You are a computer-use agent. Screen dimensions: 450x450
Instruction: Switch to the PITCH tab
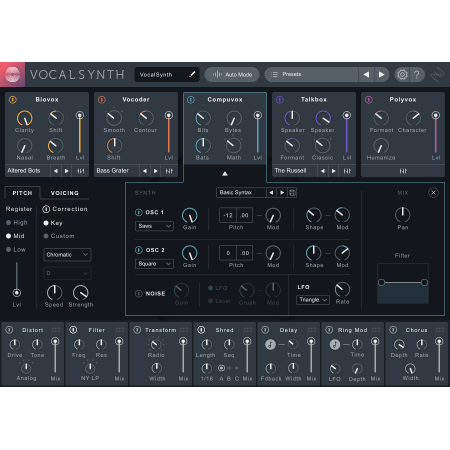point(22,193)
